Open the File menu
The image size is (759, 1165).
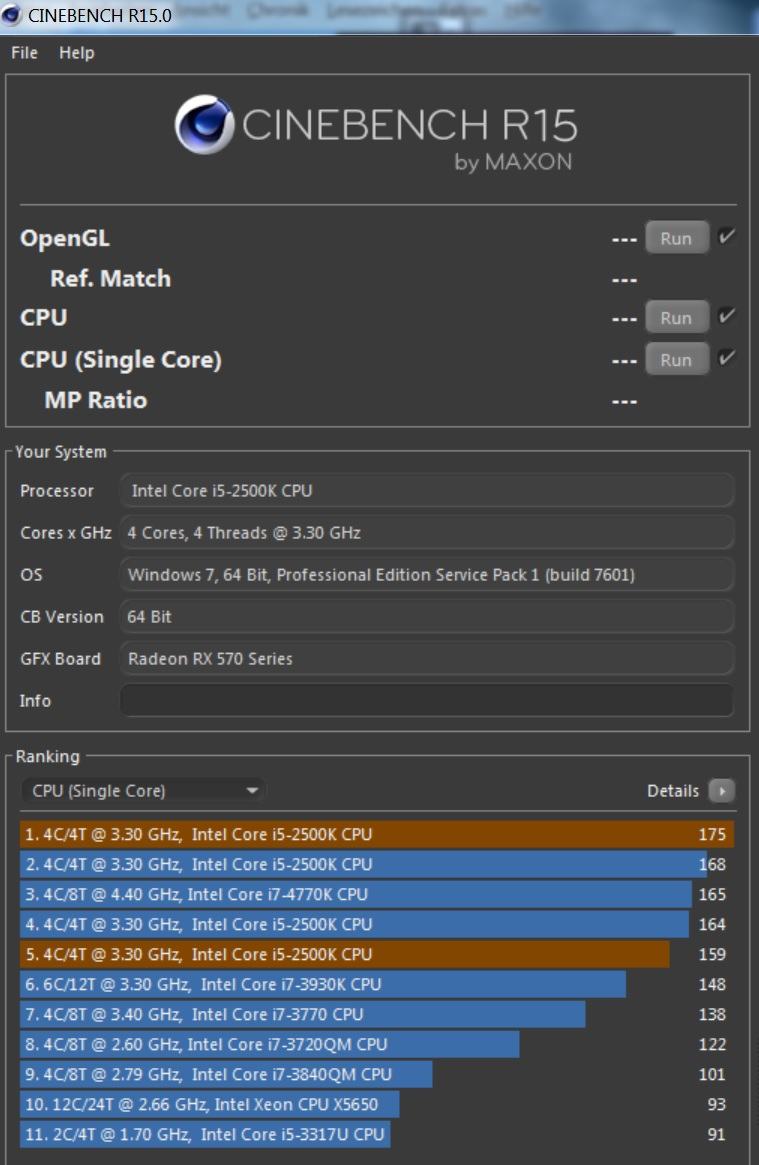pyautogui.click(x=24, y=53)
